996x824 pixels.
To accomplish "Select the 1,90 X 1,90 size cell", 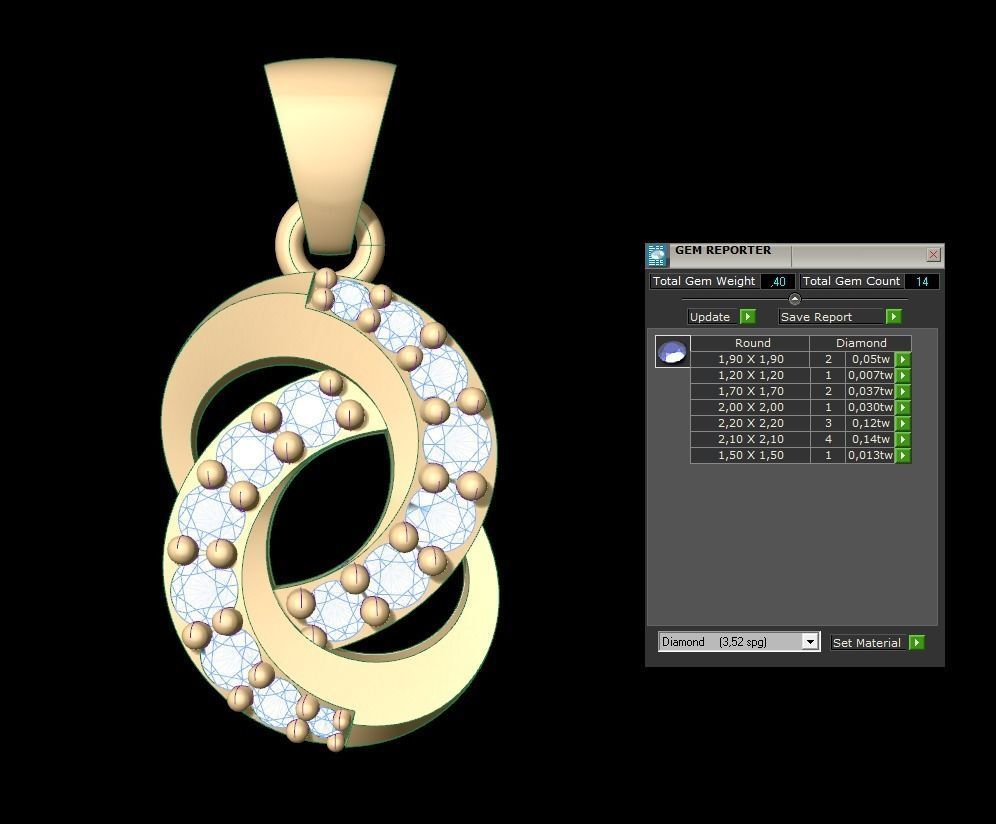I will [750, 360].
